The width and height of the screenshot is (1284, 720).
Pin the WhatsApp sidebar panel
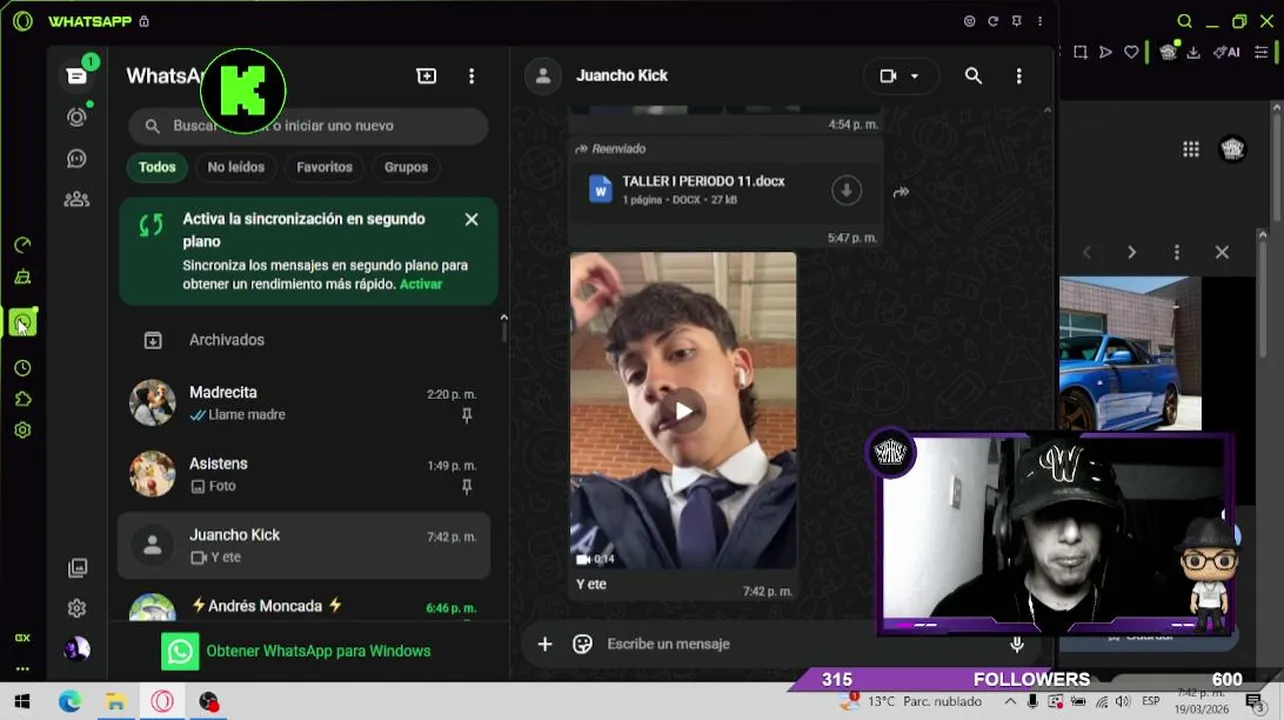(1016, 21)
